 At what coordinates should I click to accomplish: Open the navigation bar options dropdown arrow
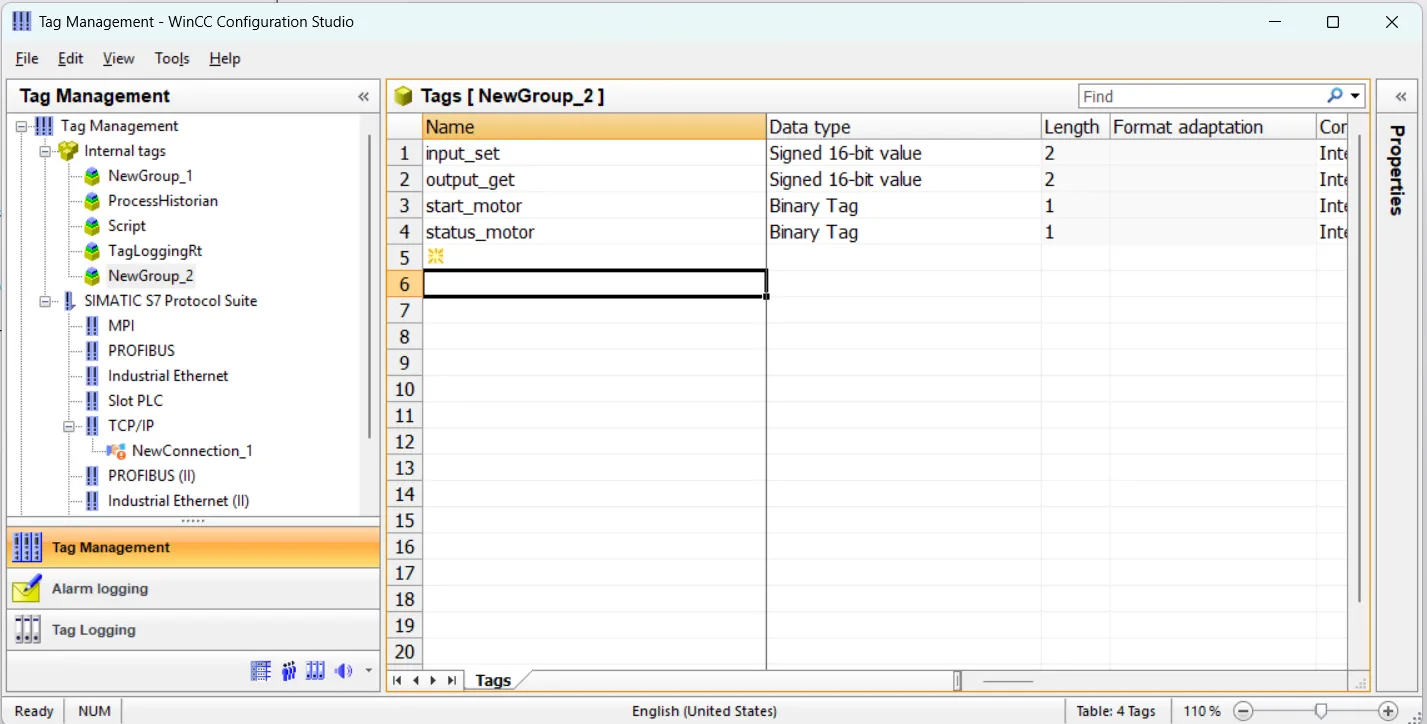[x=369, y=671]
